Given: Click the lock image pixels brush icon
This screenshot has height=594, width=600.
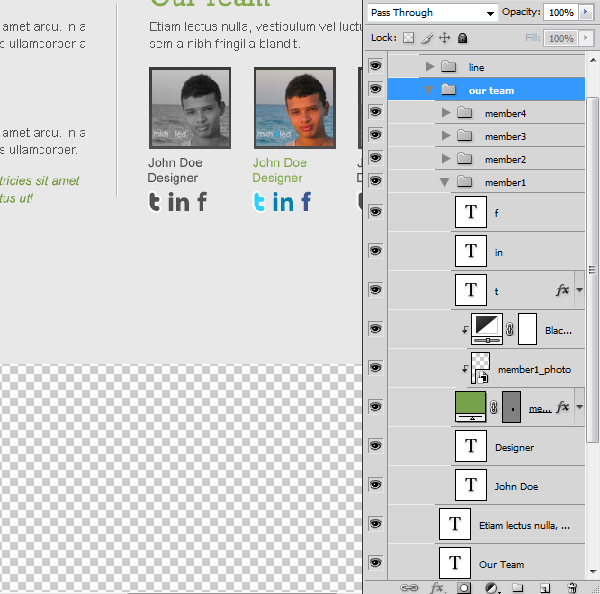Looking at the screenshot, I should pos(427,38).
